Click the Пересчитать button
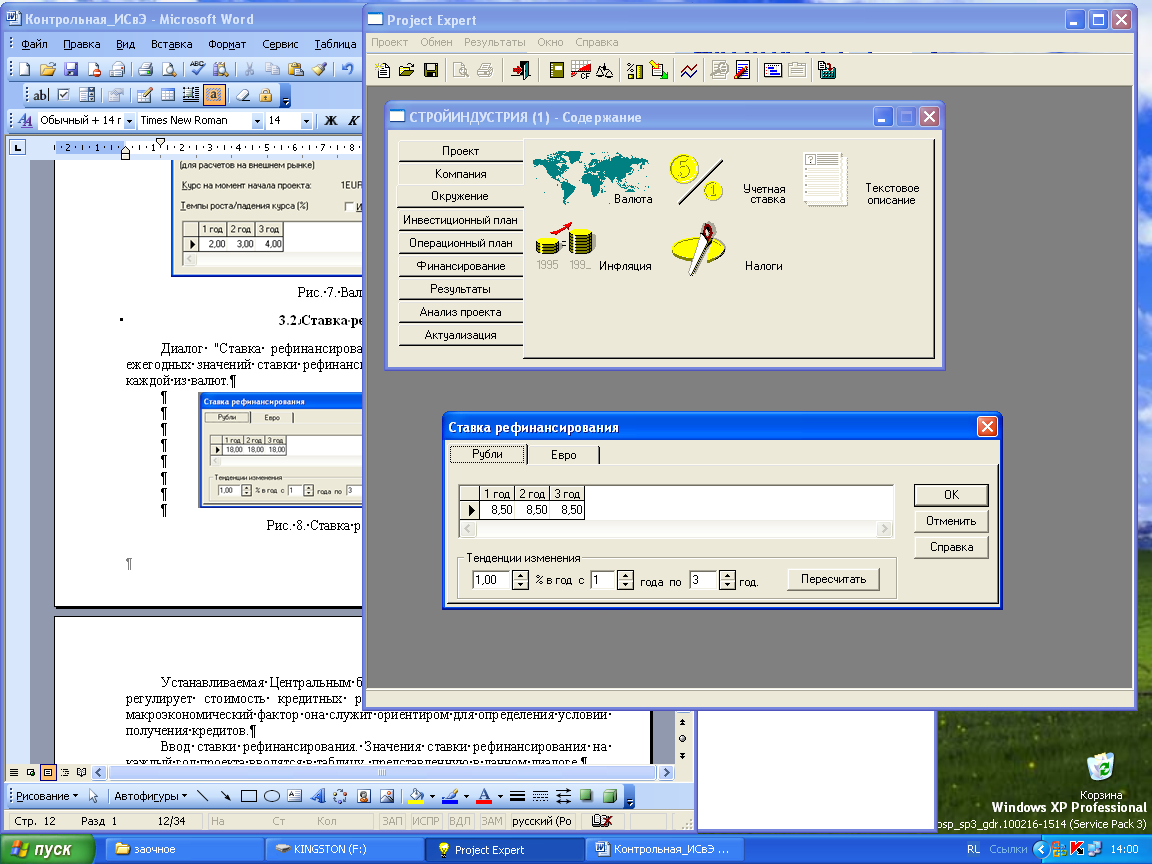The height and width of the screenshot is (864, 1152). click(x=833, y=579)
